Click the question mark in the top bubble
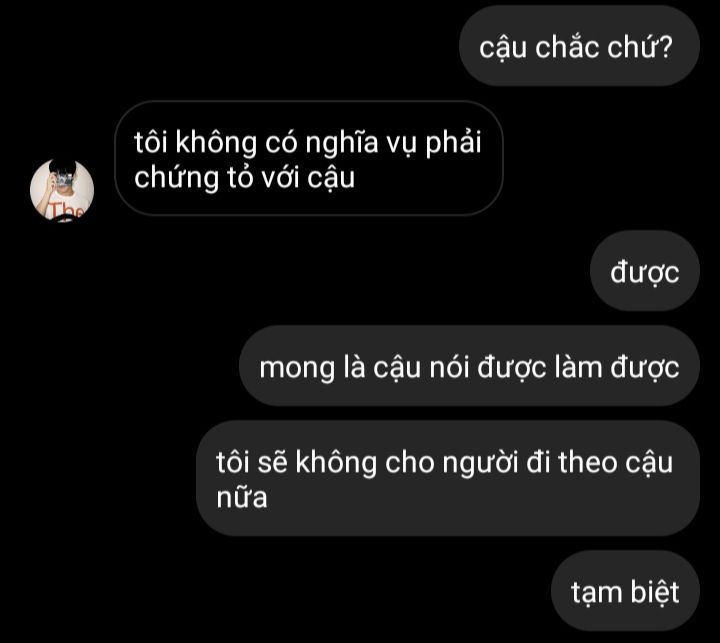 663,46
